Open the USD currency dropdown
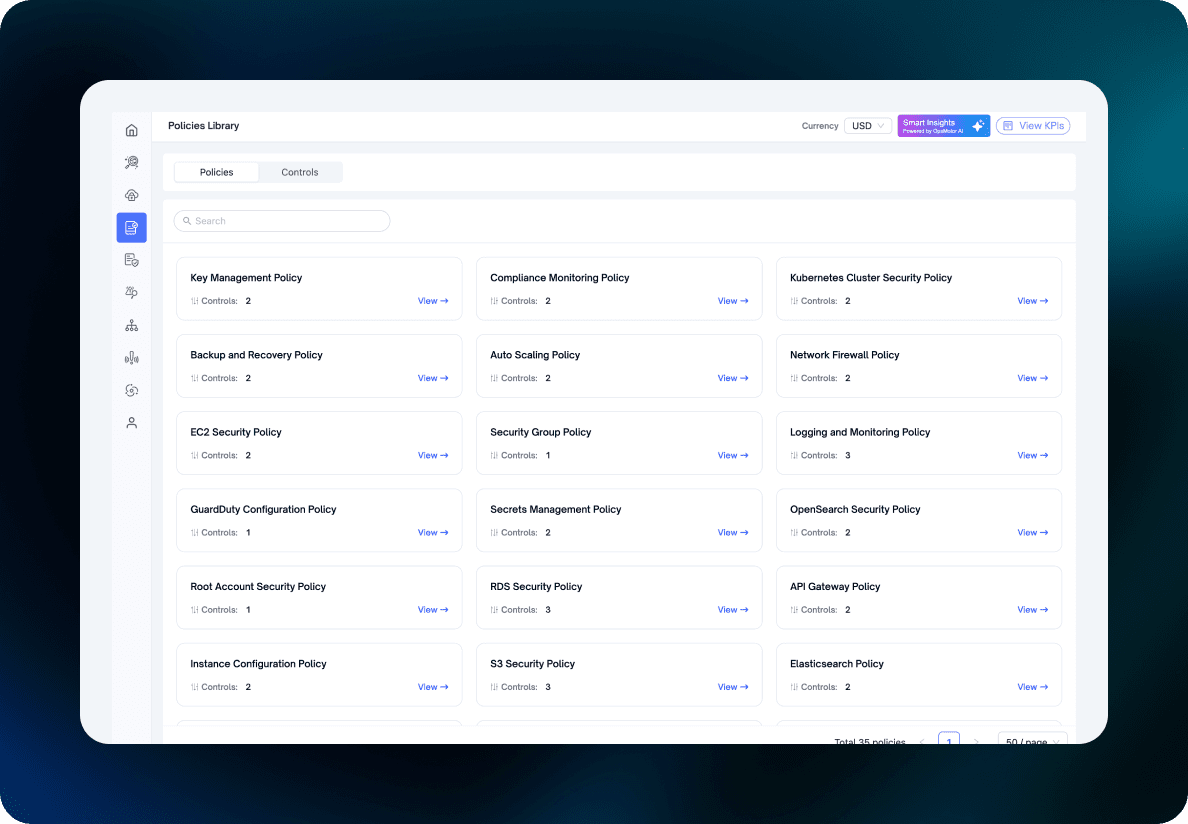The image size is (1188, 824). [x=868, y=126]
